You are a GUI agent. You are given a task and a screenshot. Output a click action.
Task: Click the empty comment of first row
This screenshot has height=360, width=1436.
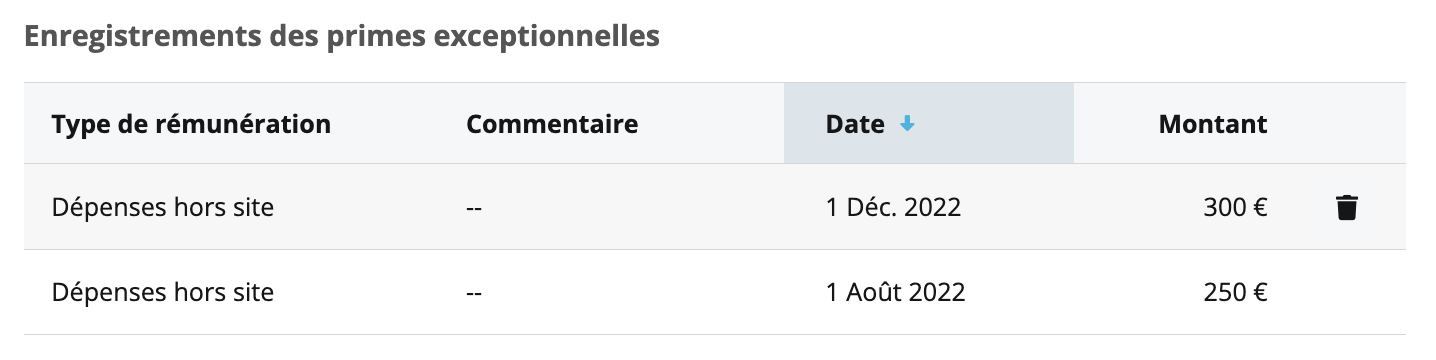475,208
